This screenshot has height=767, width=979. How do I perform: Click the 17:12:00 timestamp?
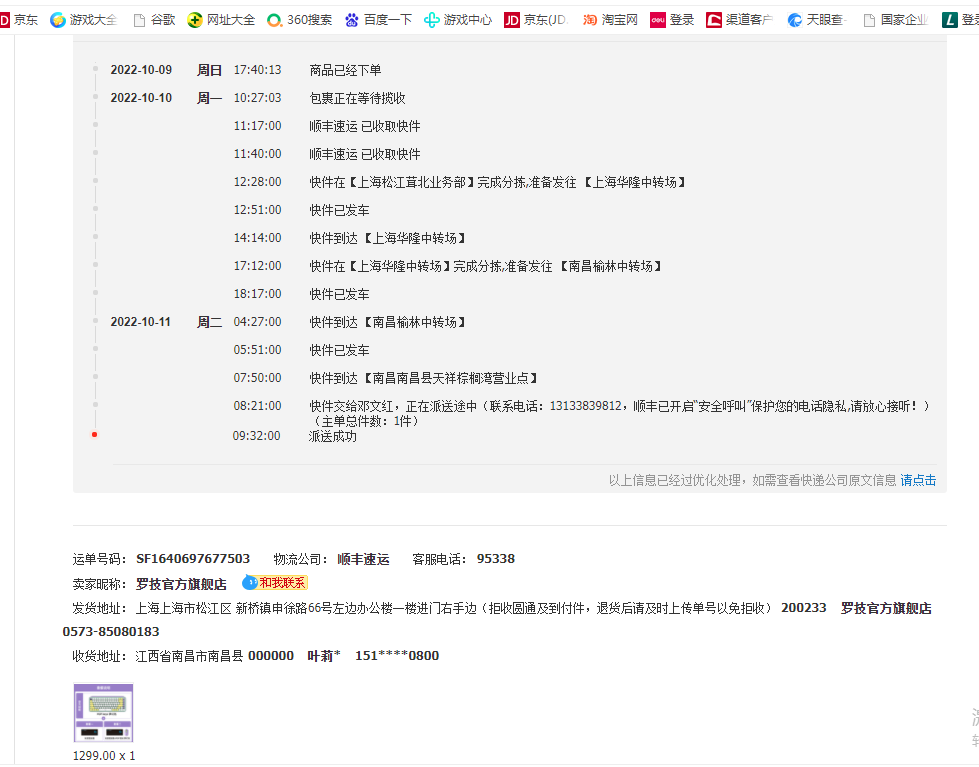point(257,266)
